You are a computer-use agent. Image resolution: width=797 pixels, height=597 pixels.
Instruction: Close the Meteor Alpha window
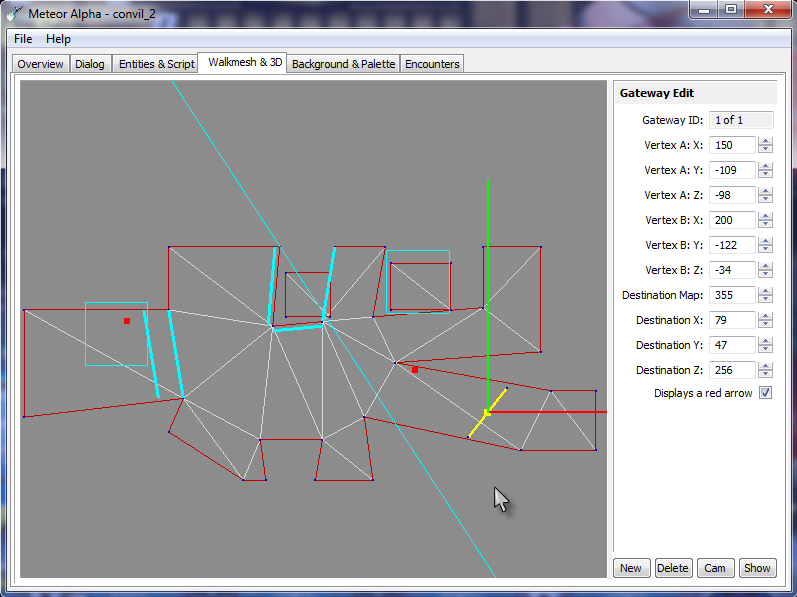click(768, 10)
